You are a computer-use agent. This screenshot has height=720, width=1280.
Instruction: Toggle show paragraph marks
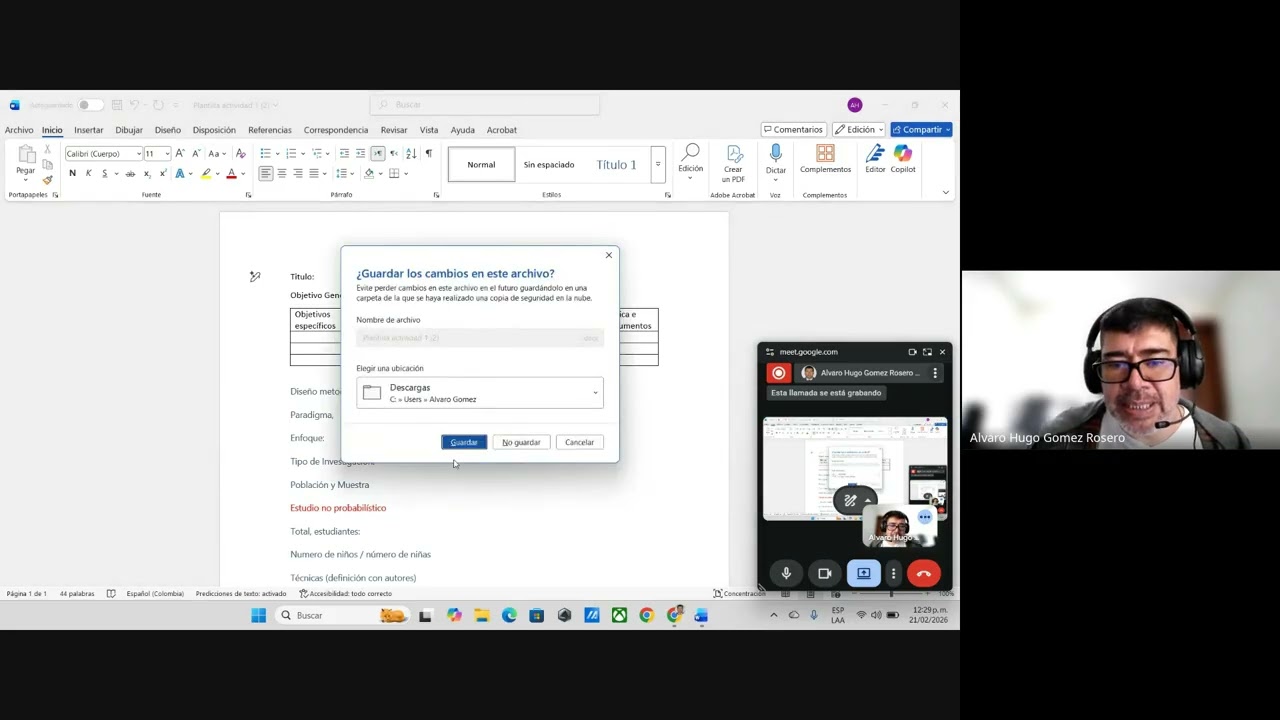click(x=428, y=154)
